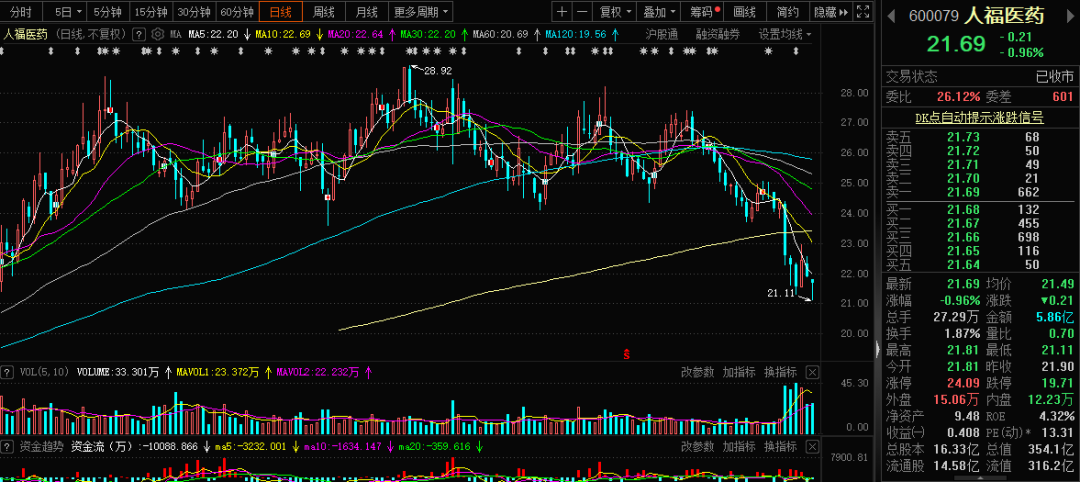Toggle fullscreen chart view icon
Viewport: 1080px width, 482px height.
(863, 12)
